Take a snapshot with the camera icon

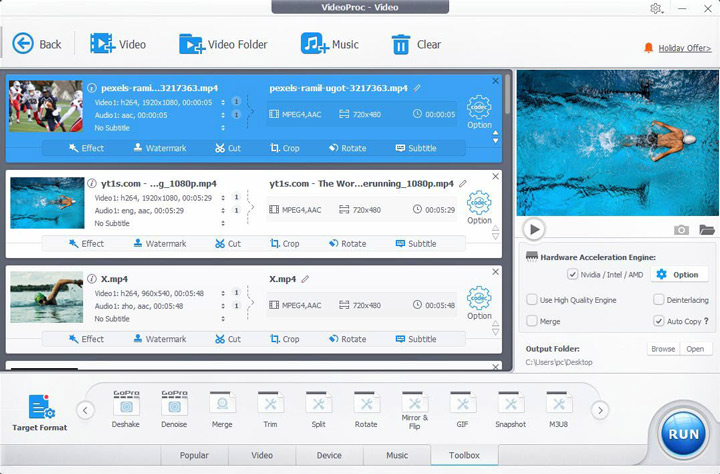681,230
